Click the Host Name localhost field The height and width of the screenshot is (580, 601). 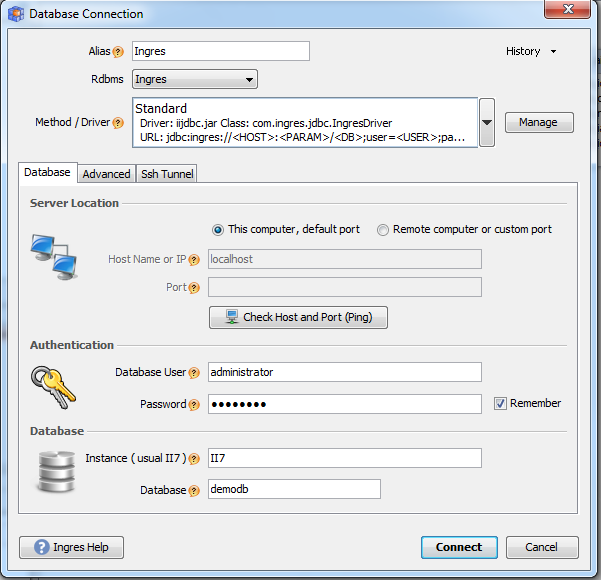[345, 259]
